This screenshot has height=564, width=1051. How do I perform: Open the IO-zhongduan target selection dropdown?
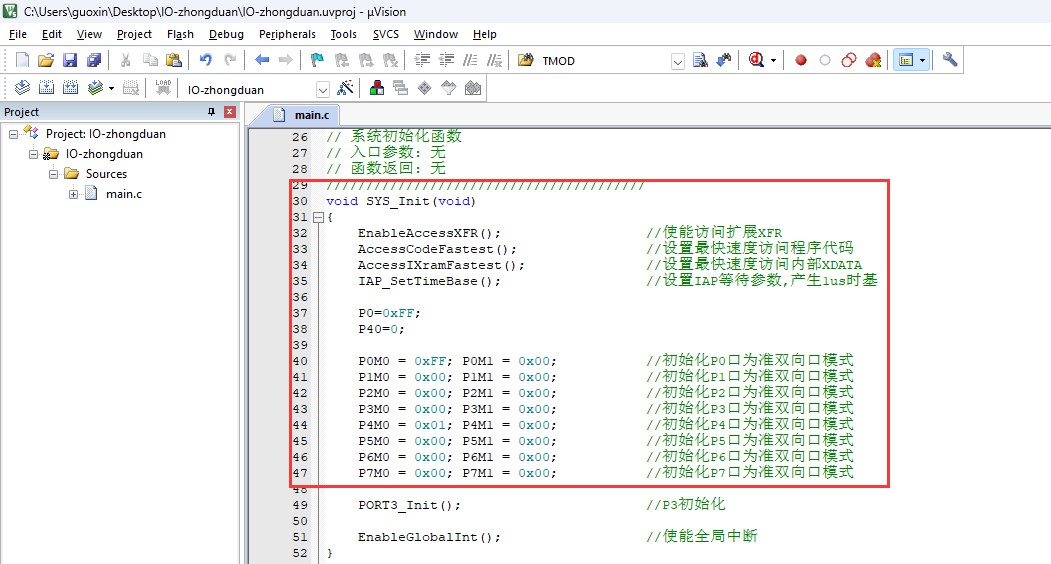coord(323,89)
